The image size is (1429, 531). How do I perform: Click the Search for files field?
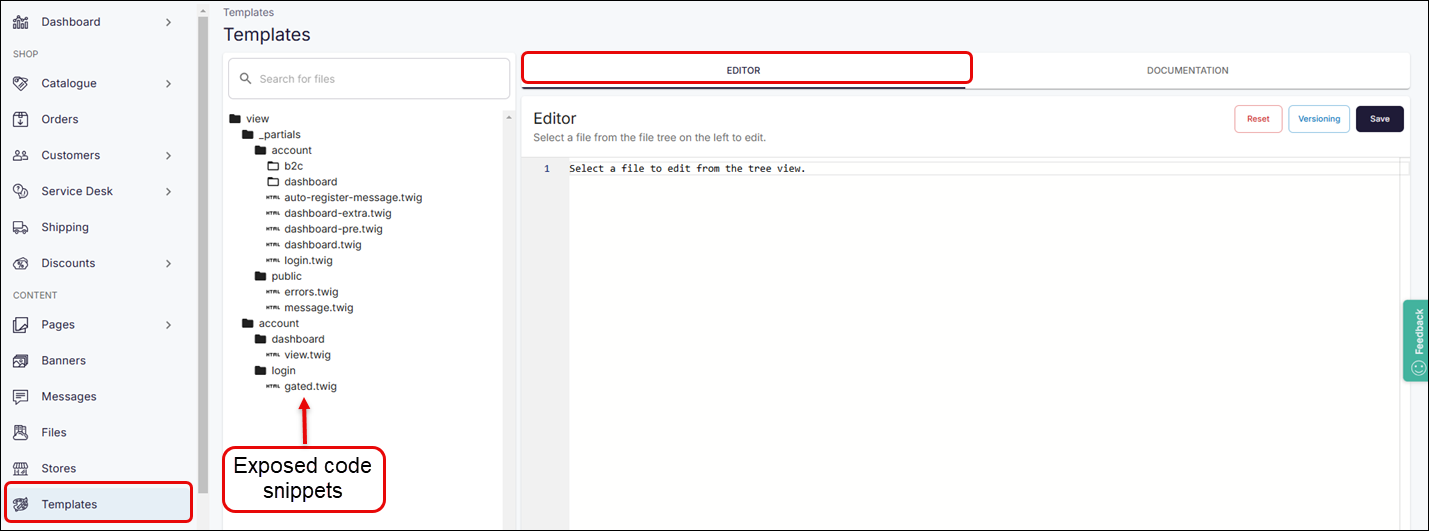pyautogui.click(x=369, y=79)
